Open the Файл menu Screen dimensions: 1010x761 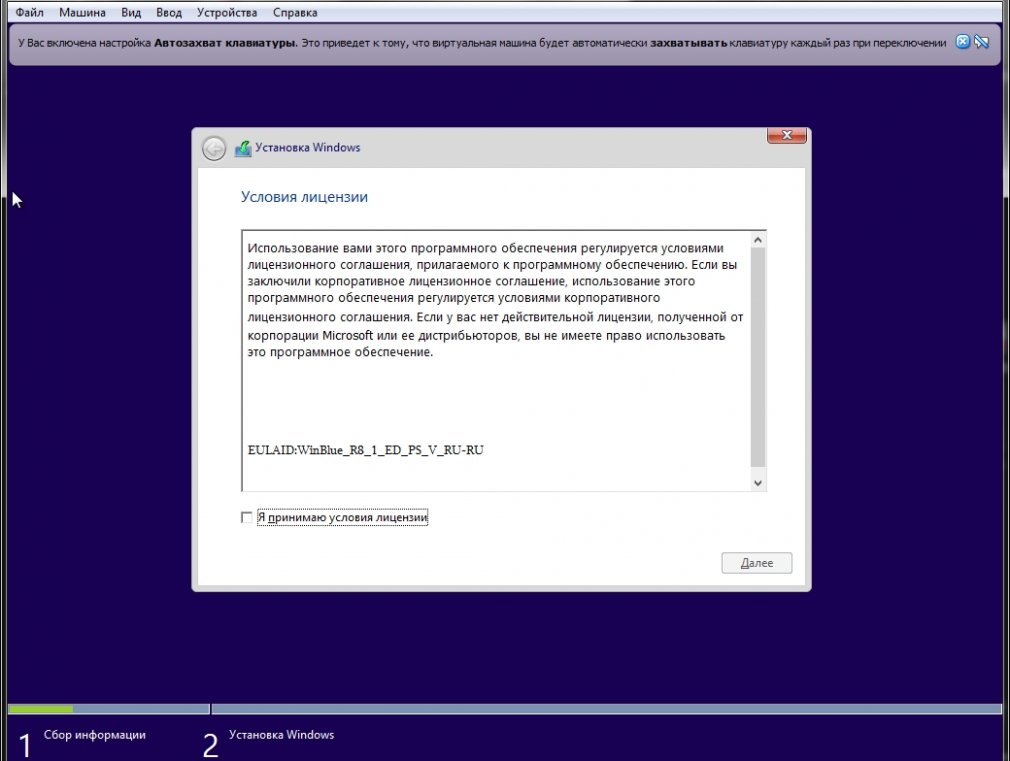(29, 12)
